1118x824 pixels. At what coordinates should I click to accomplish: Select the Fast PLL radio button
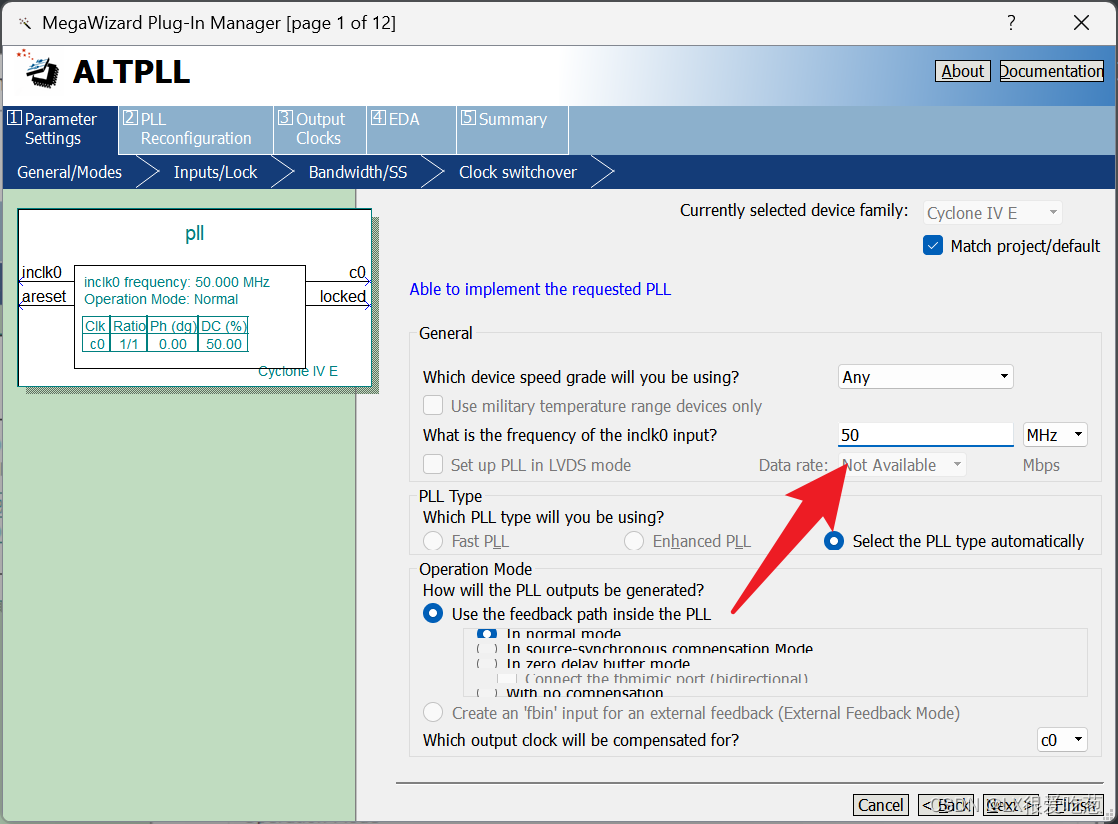coord(433,541)
